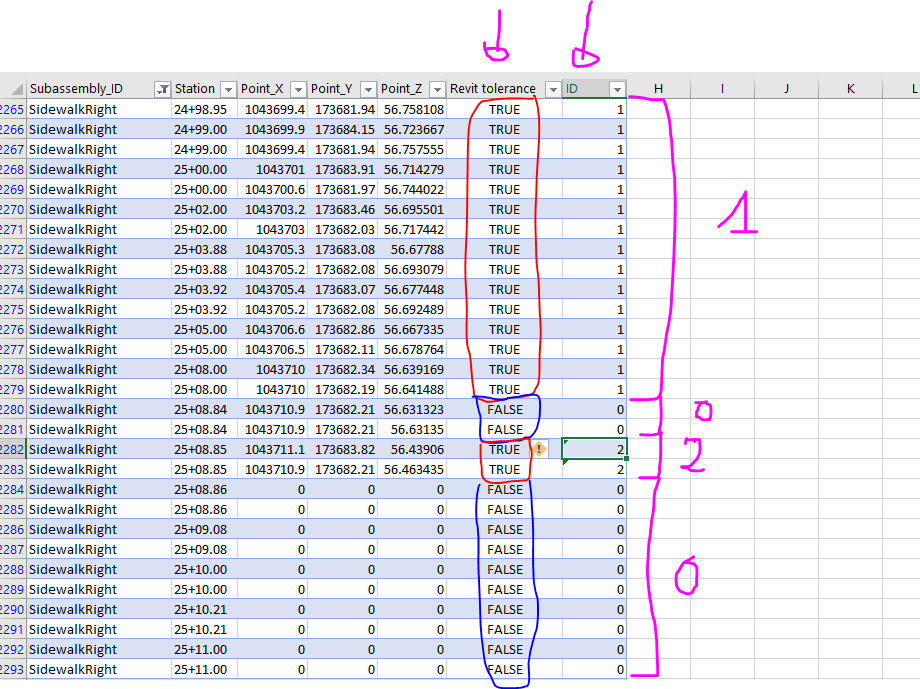Select SidewalkRight cell in row 2284
Screen dimensions: 920x689
click(x=99, y=489)
